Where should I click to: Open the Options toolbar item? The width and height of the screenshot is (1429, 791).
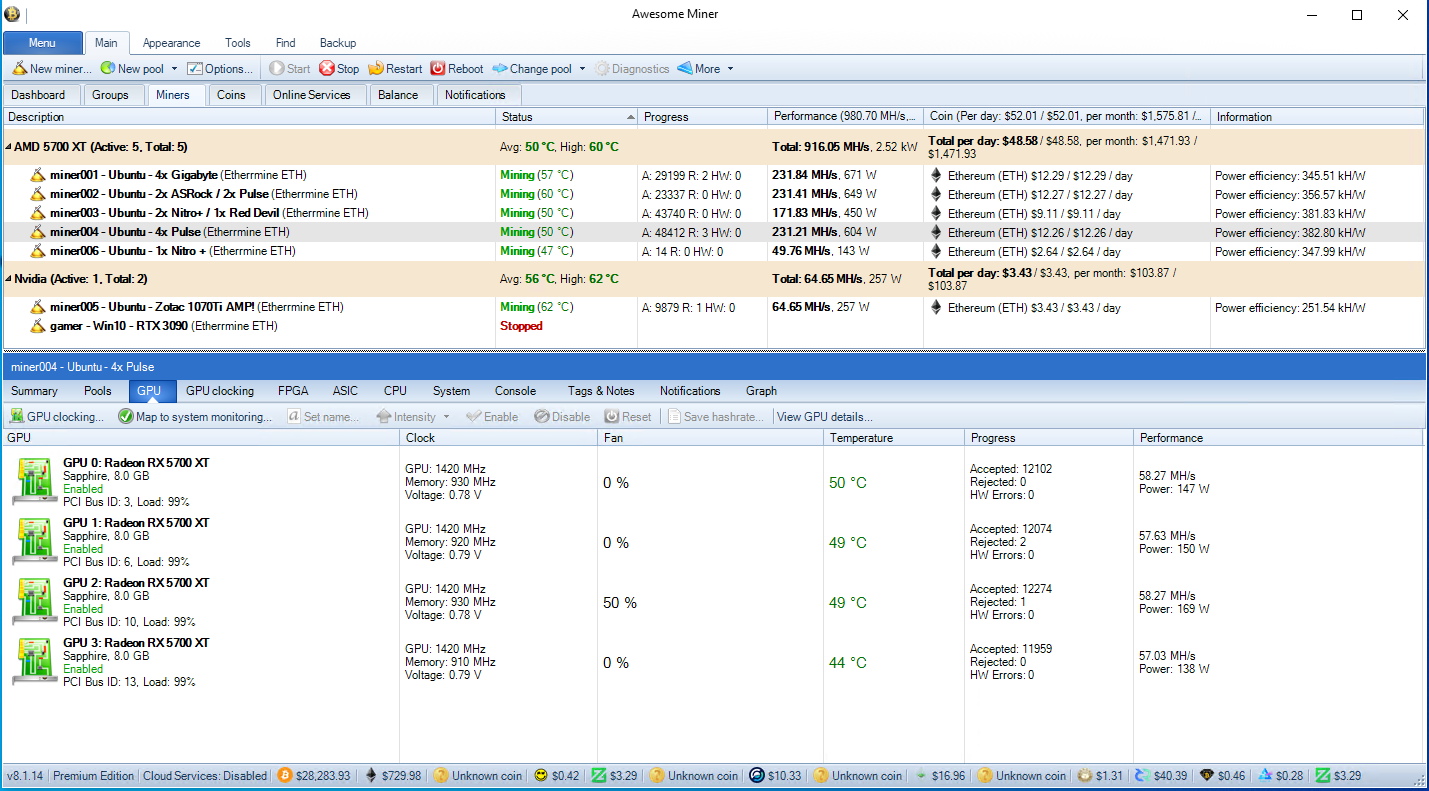(220, 69)
